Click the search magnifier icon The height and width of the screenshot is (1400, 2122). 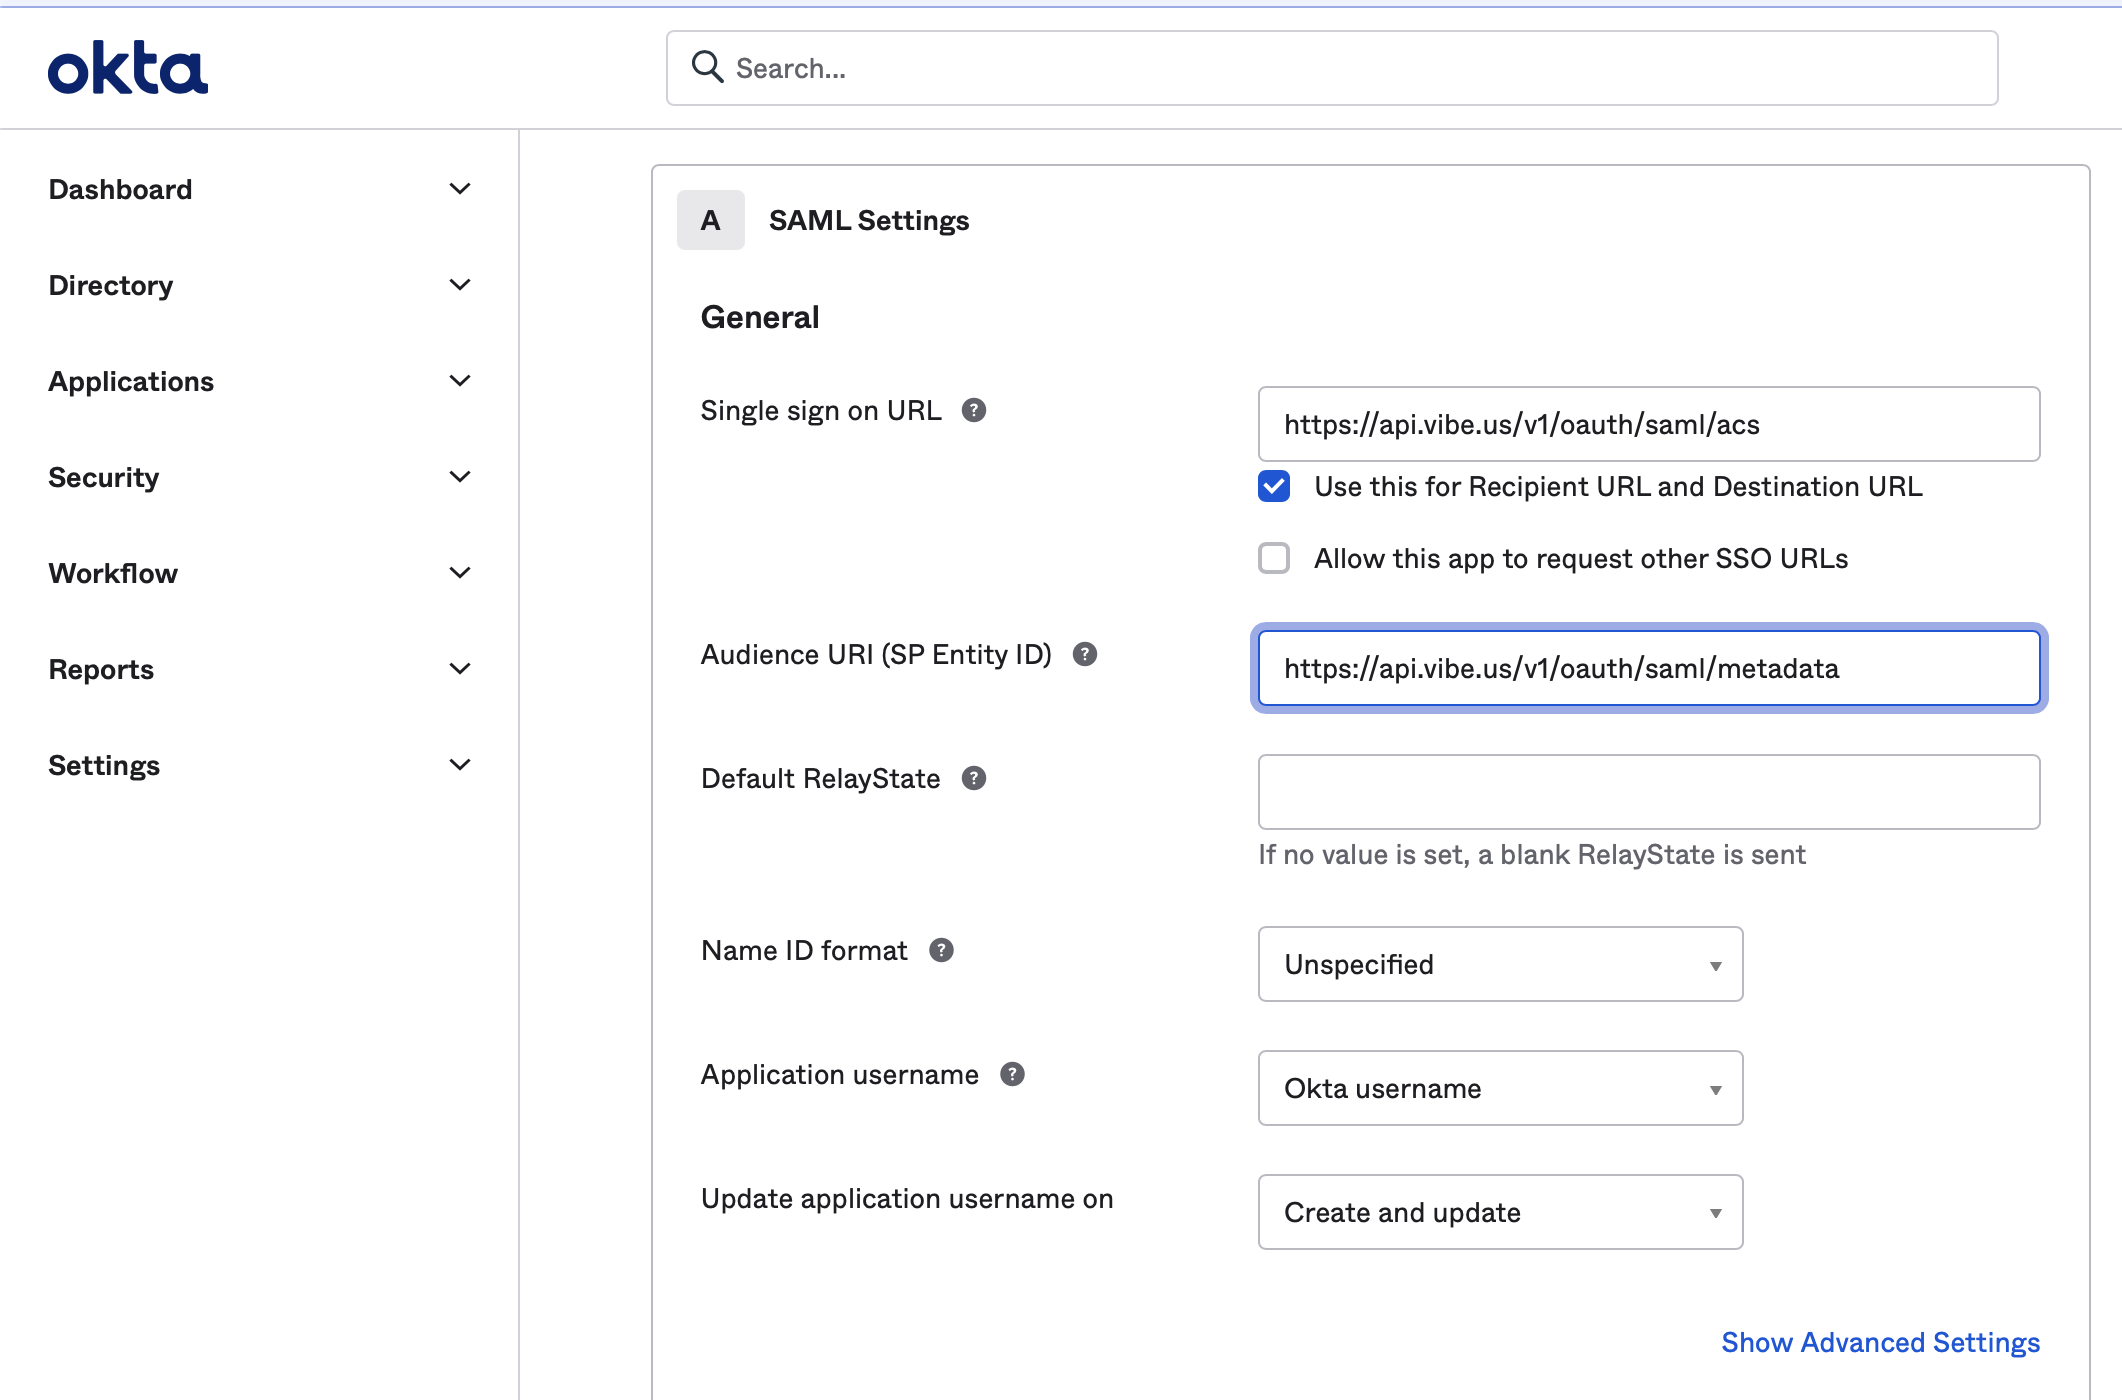[707, 67]
